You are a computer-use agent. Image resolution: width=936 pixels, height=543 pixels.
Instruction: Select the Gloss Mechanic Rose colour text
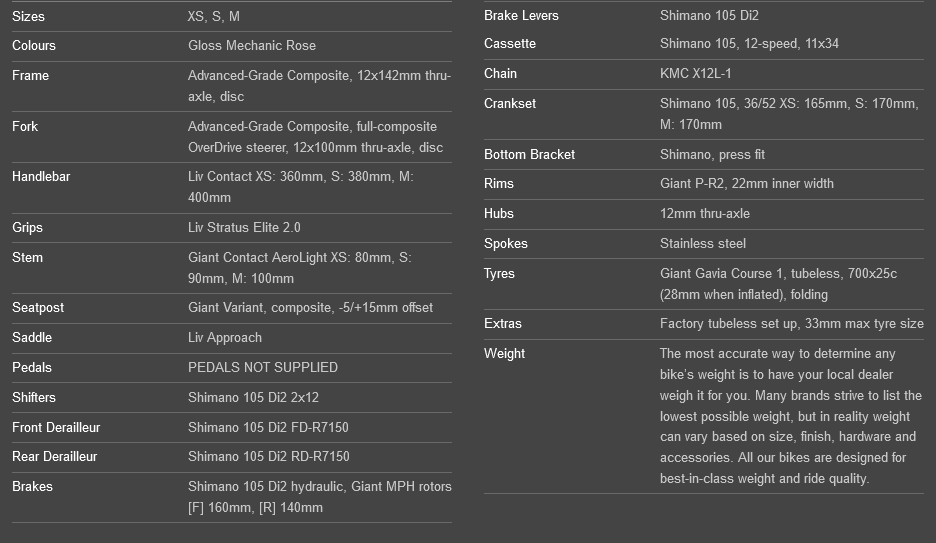click(252, 46)
